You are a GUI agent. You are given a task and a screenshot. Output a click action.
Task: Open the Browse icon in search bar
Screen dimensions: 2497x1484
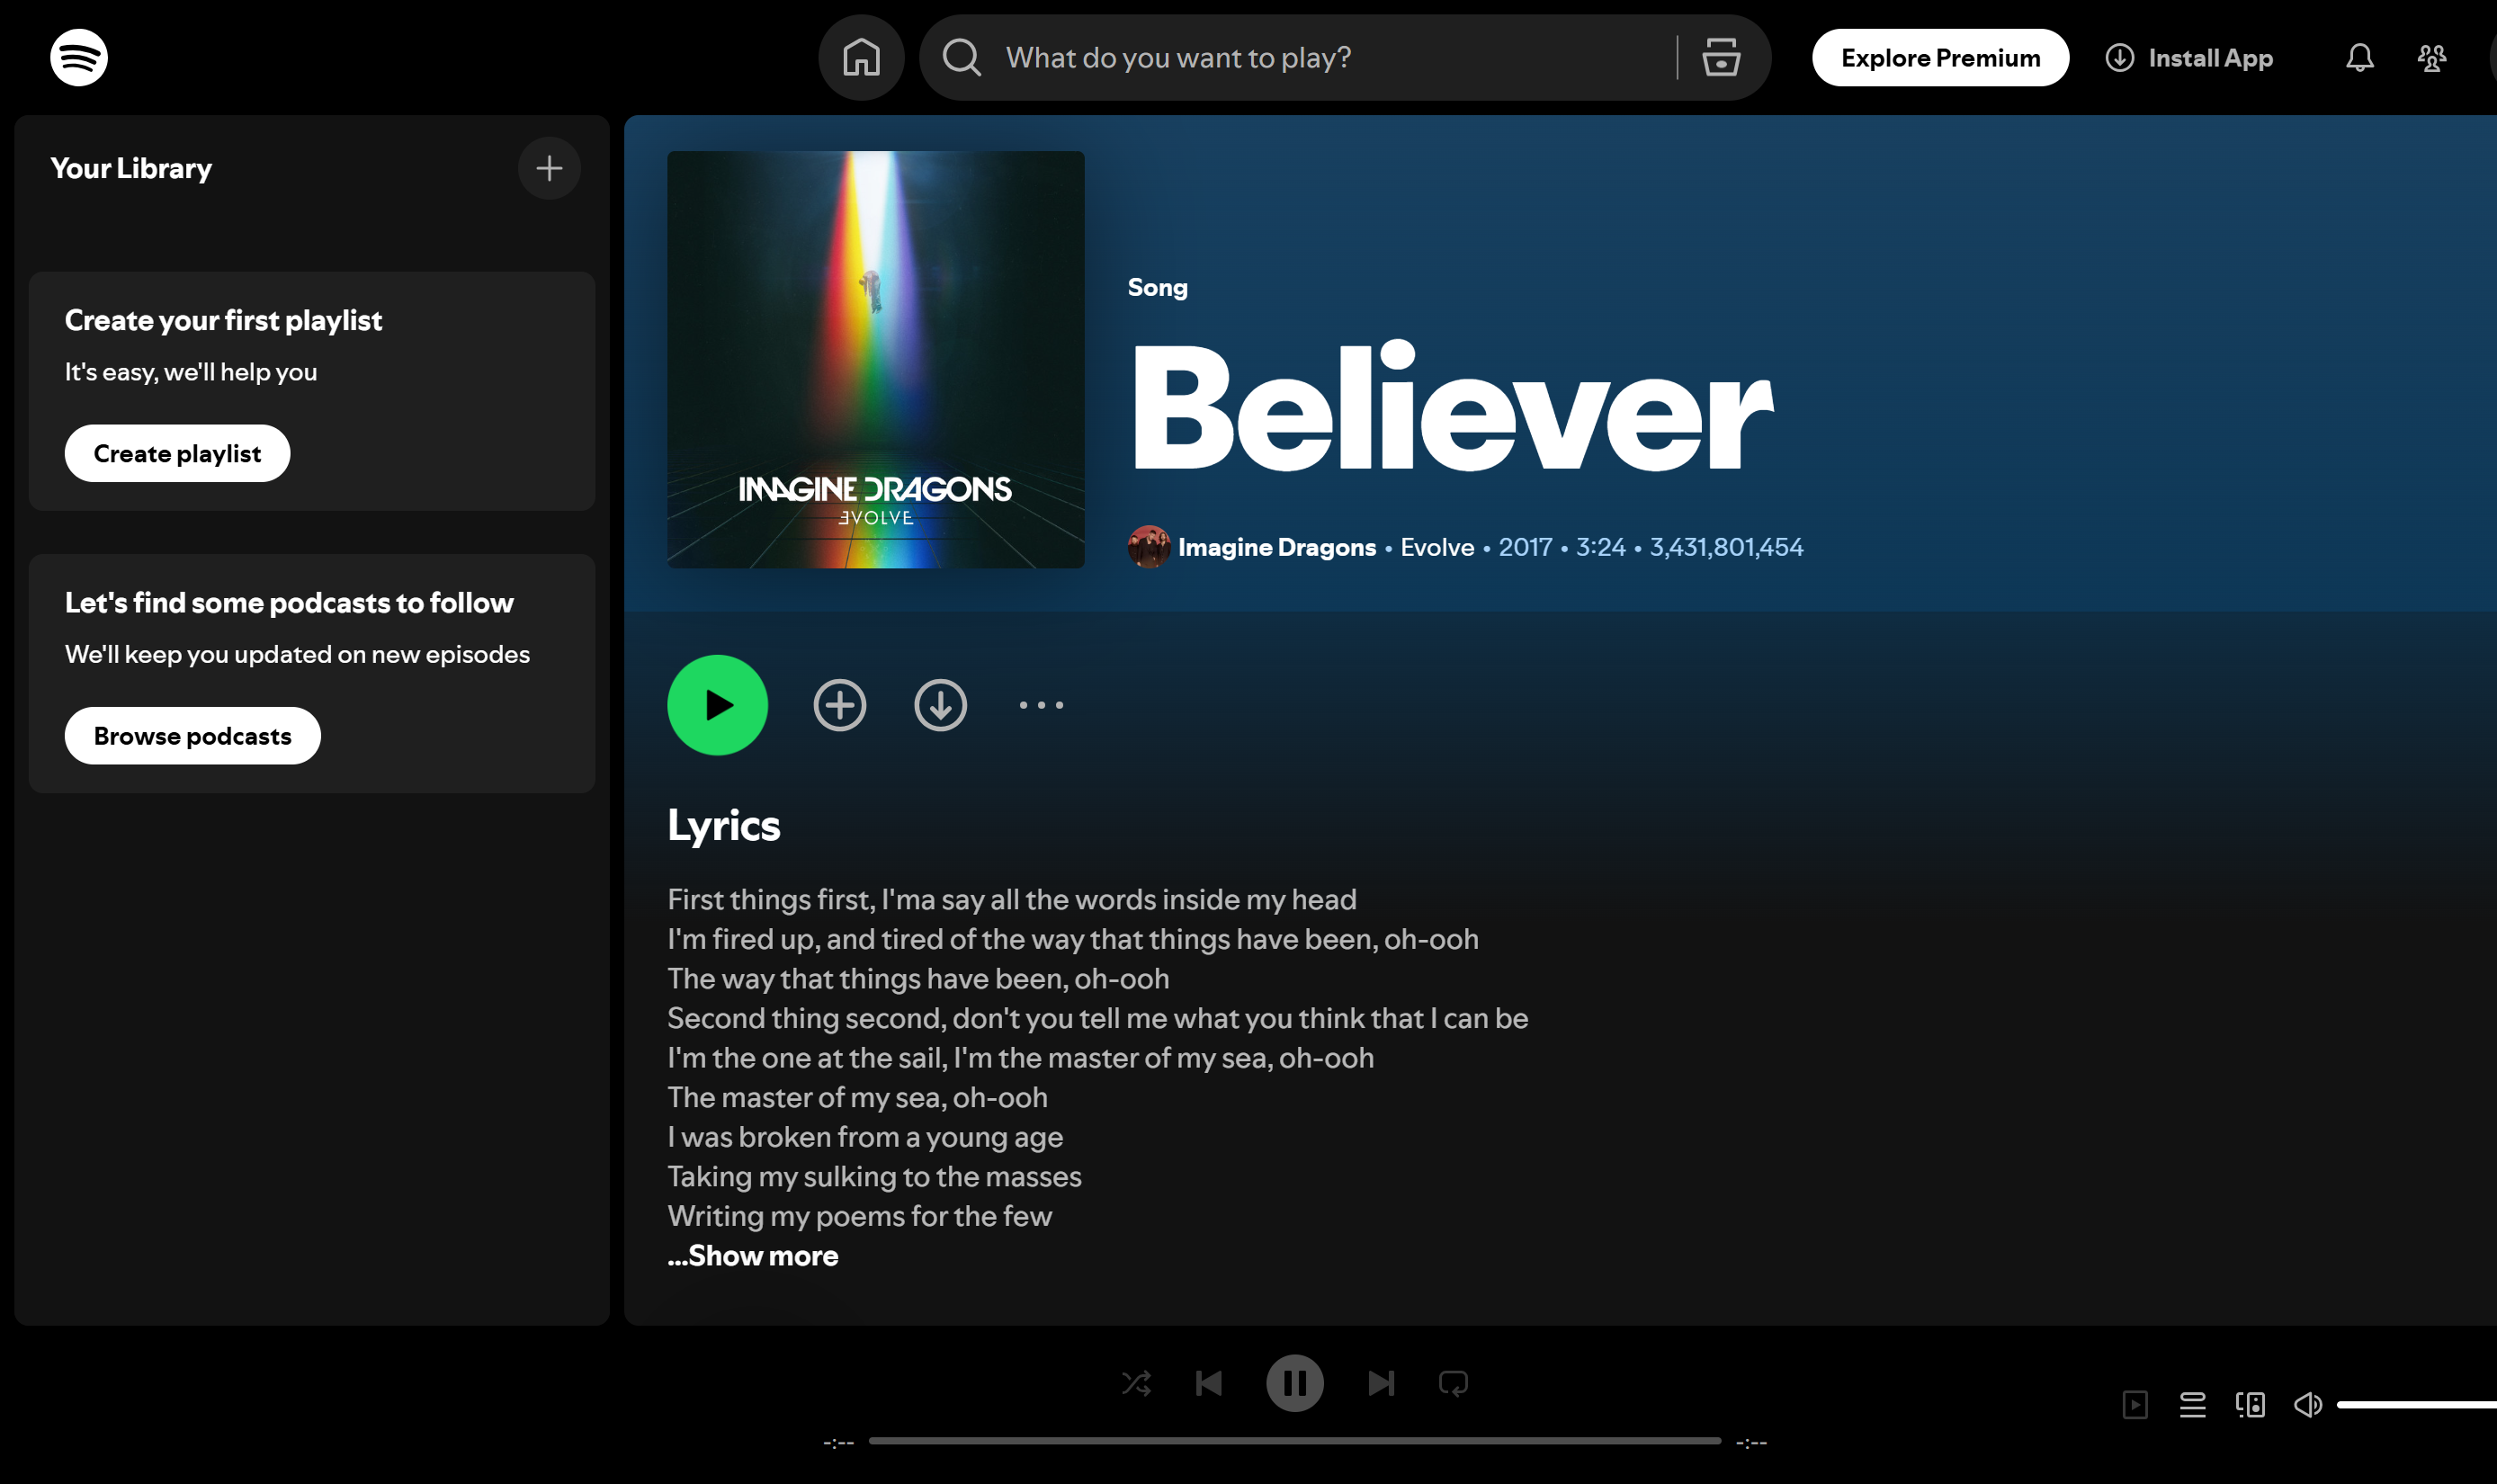pyautogui.click(x=1721, y=57)
